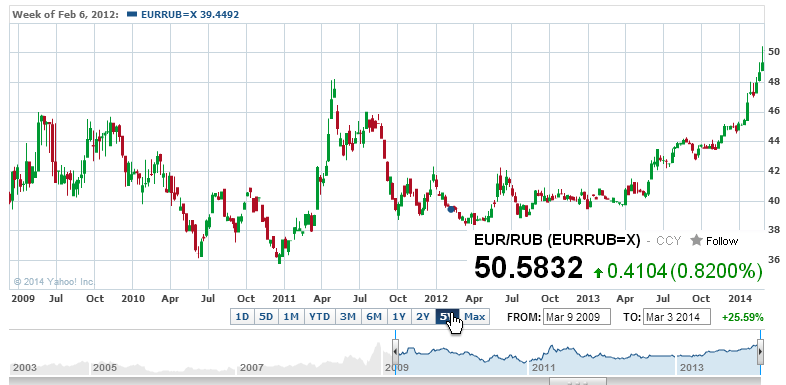
Task: Click the left range slider handle
Action: tap(396, 351)
